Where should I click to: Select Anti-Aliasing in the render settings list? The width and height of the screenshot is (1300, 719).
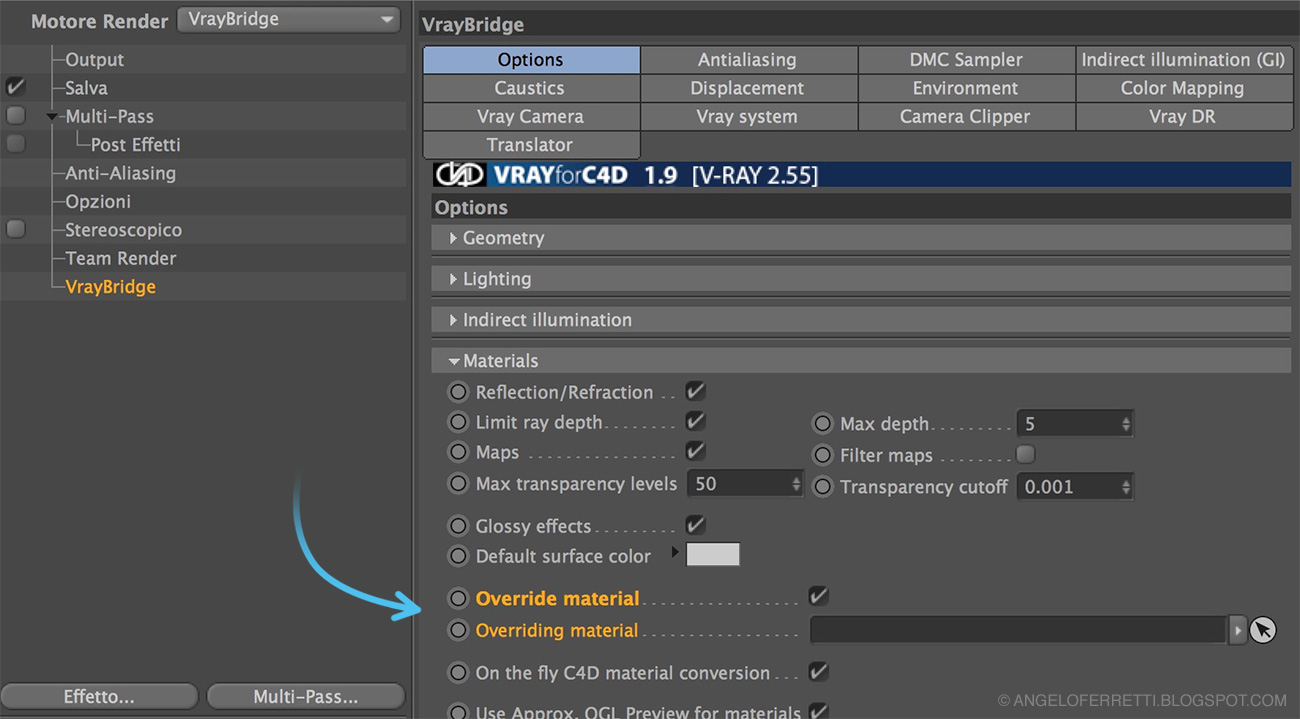(120, 173)
